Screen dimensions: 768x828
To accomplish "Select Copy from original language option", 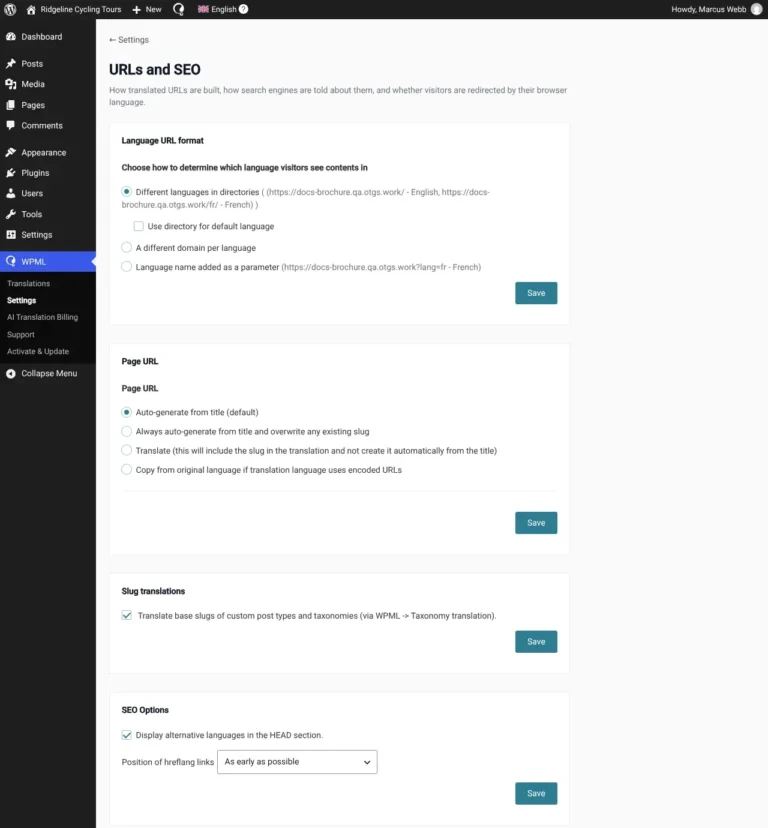I will (126, 469).
